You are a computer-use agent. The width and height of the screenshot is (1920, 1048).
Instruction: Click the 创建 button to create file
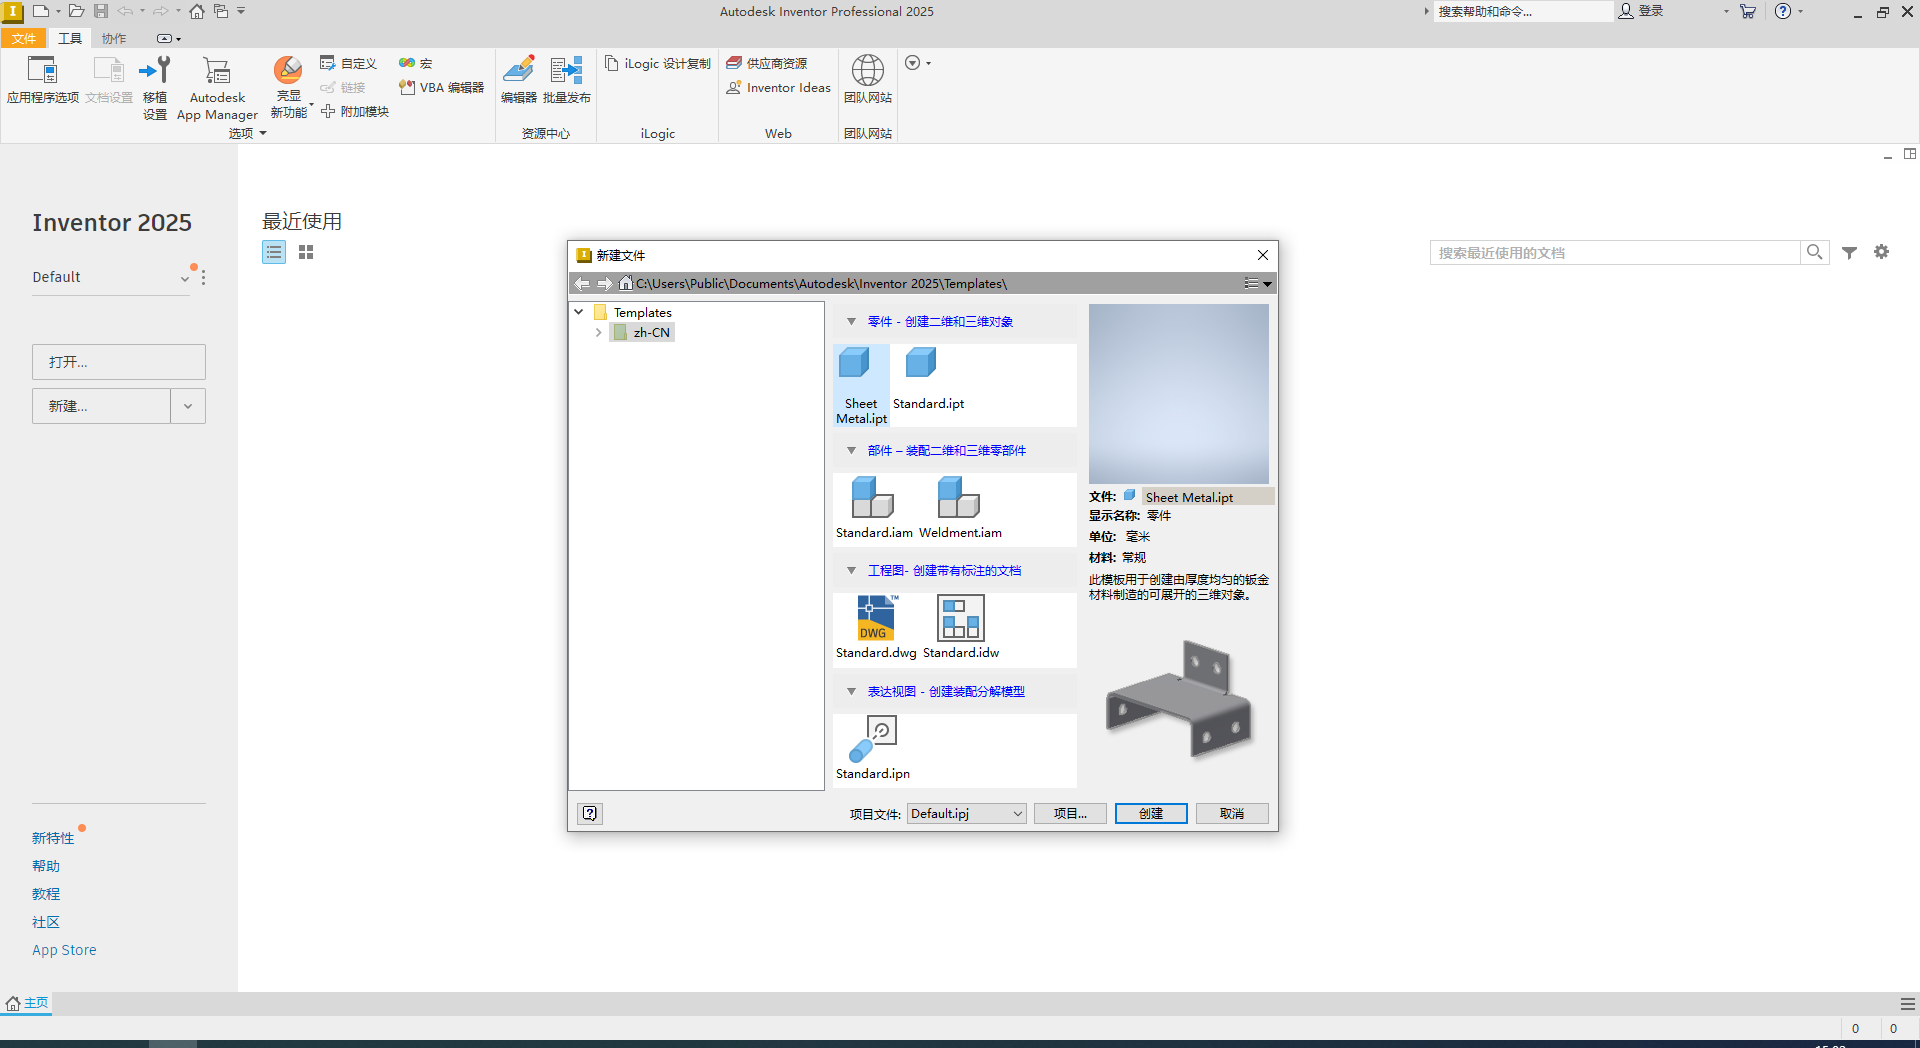[1150, 813]
